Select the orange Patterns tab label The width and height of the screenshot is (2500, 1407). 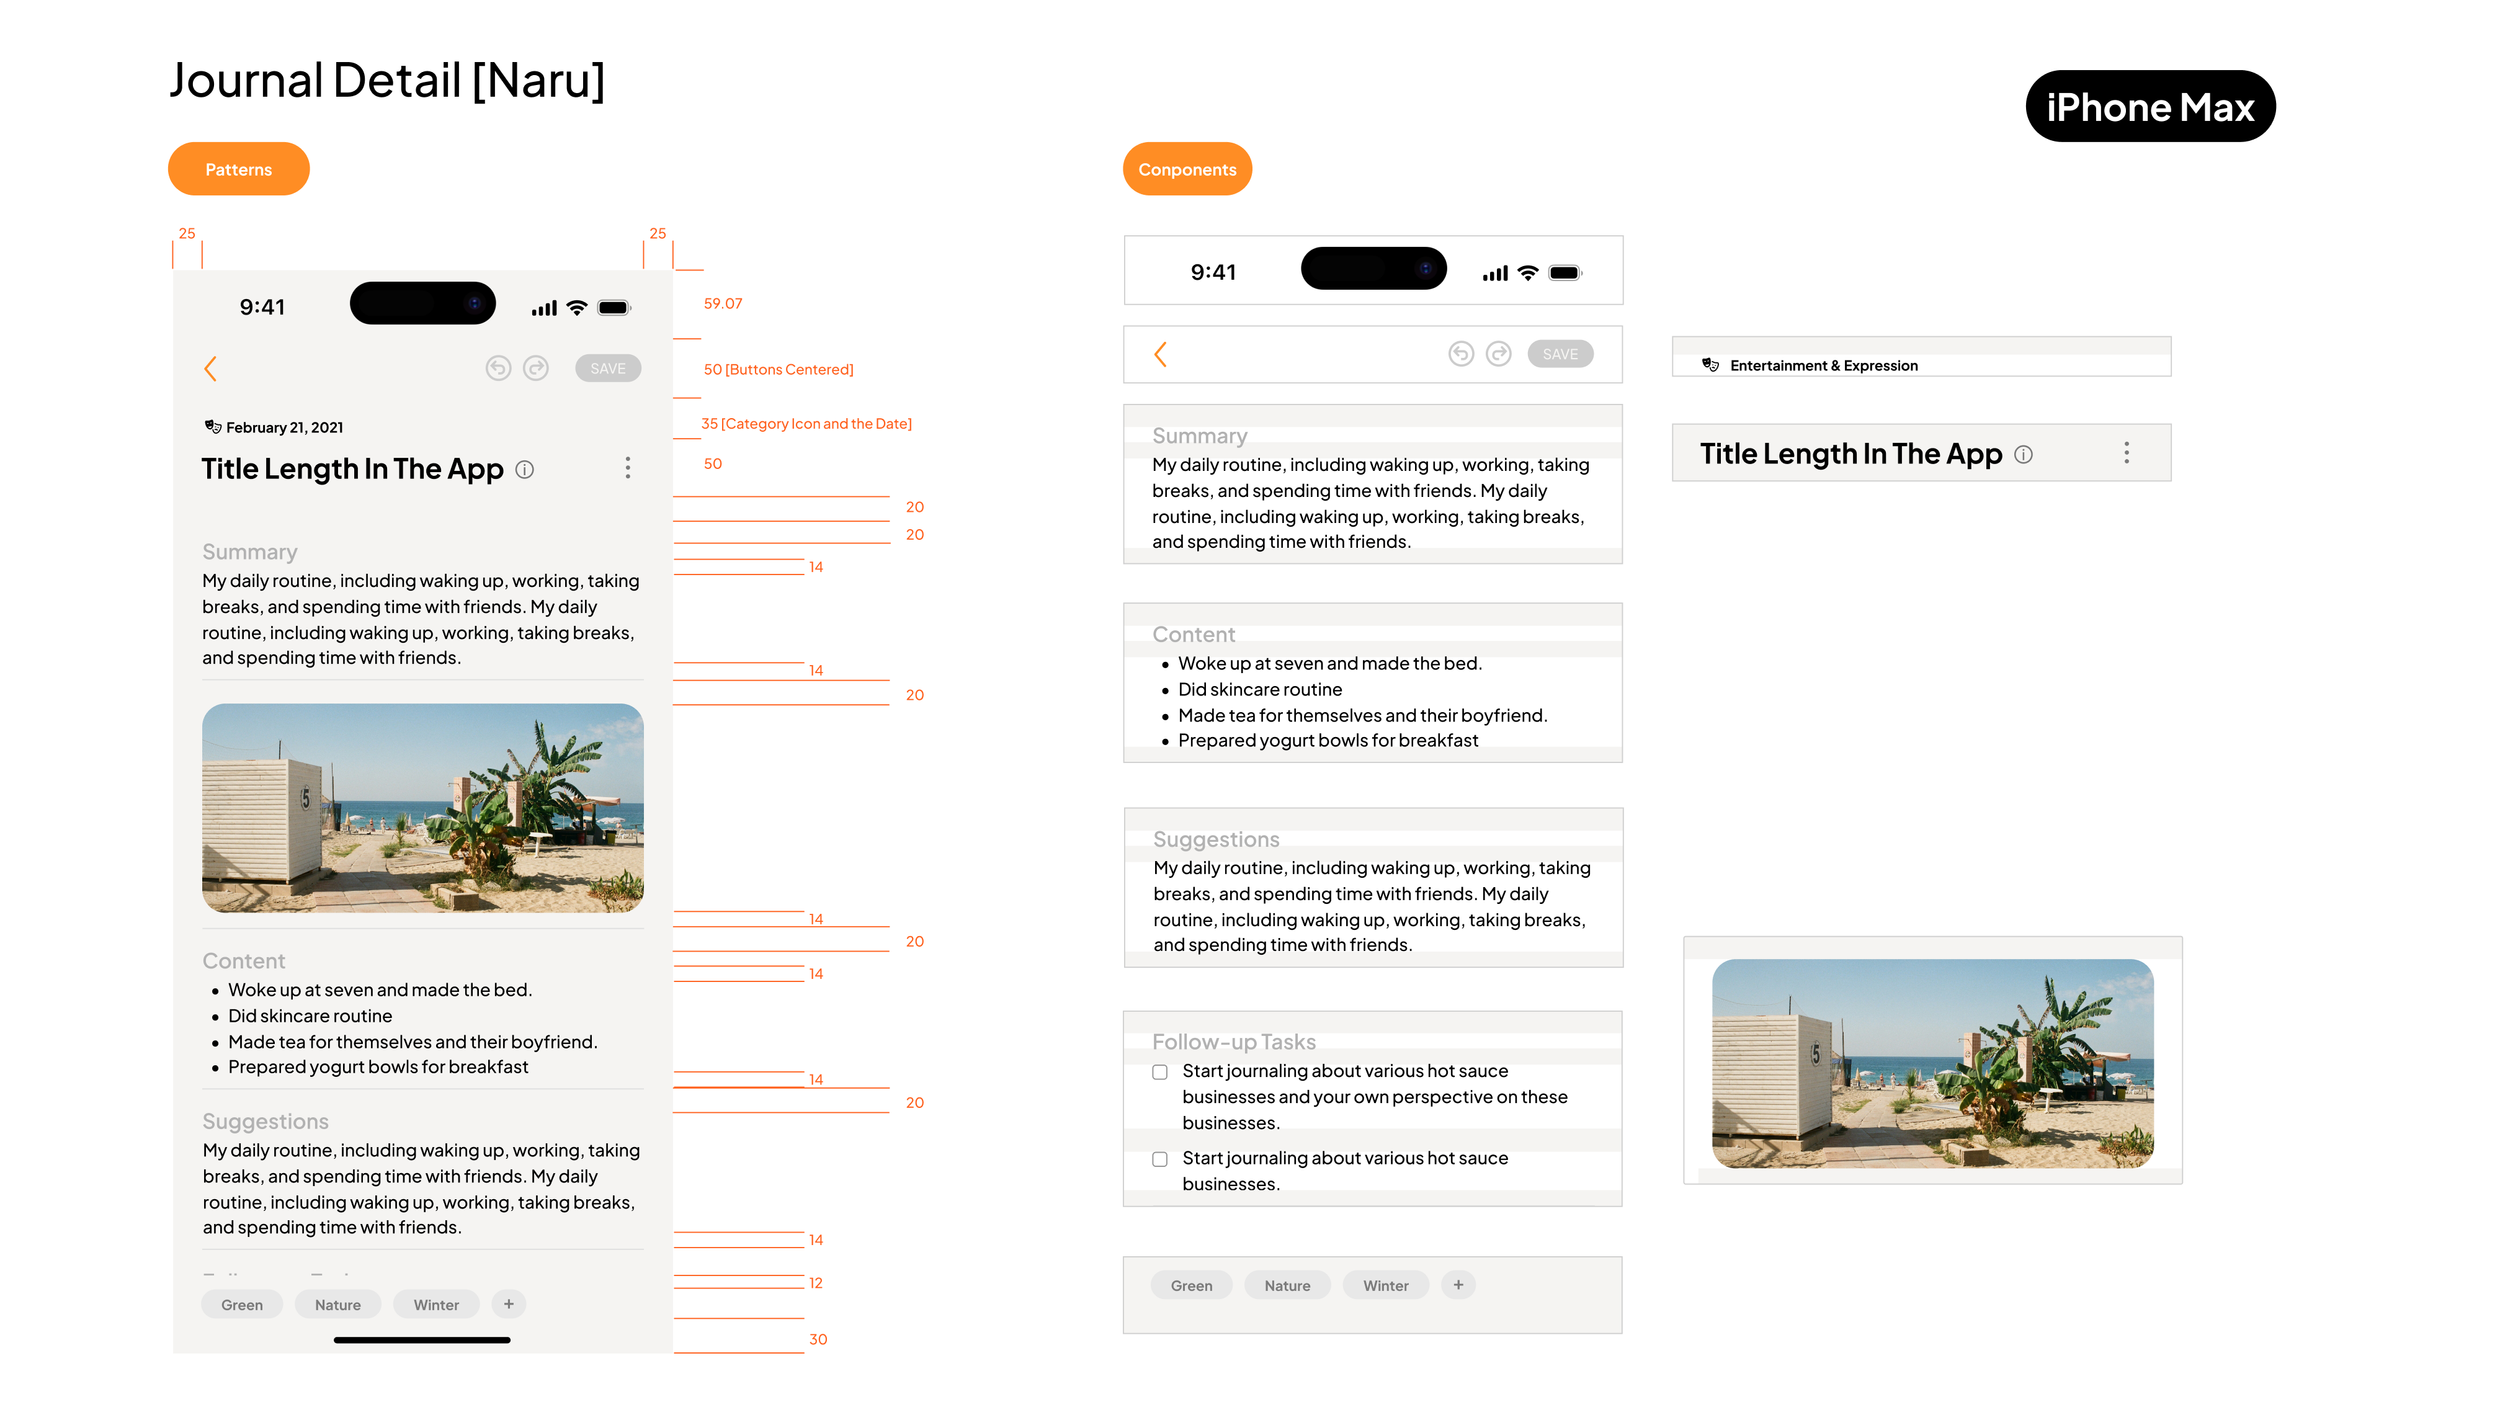pos(238,169)
